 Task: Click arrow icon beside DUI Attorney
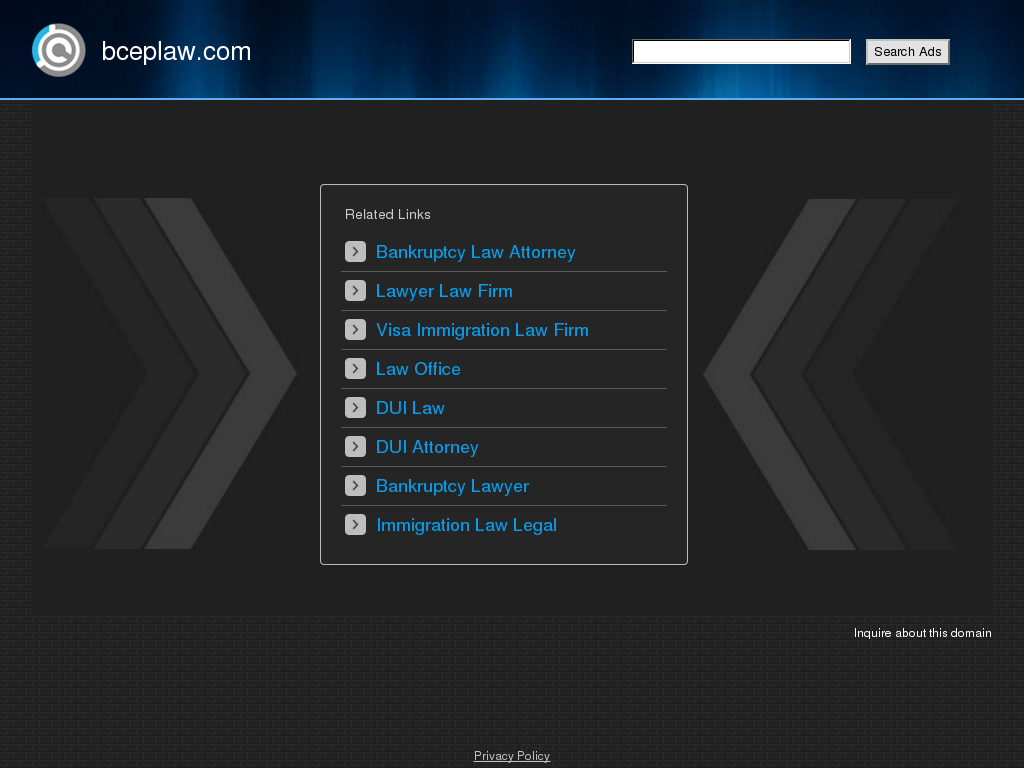point(355,447)
